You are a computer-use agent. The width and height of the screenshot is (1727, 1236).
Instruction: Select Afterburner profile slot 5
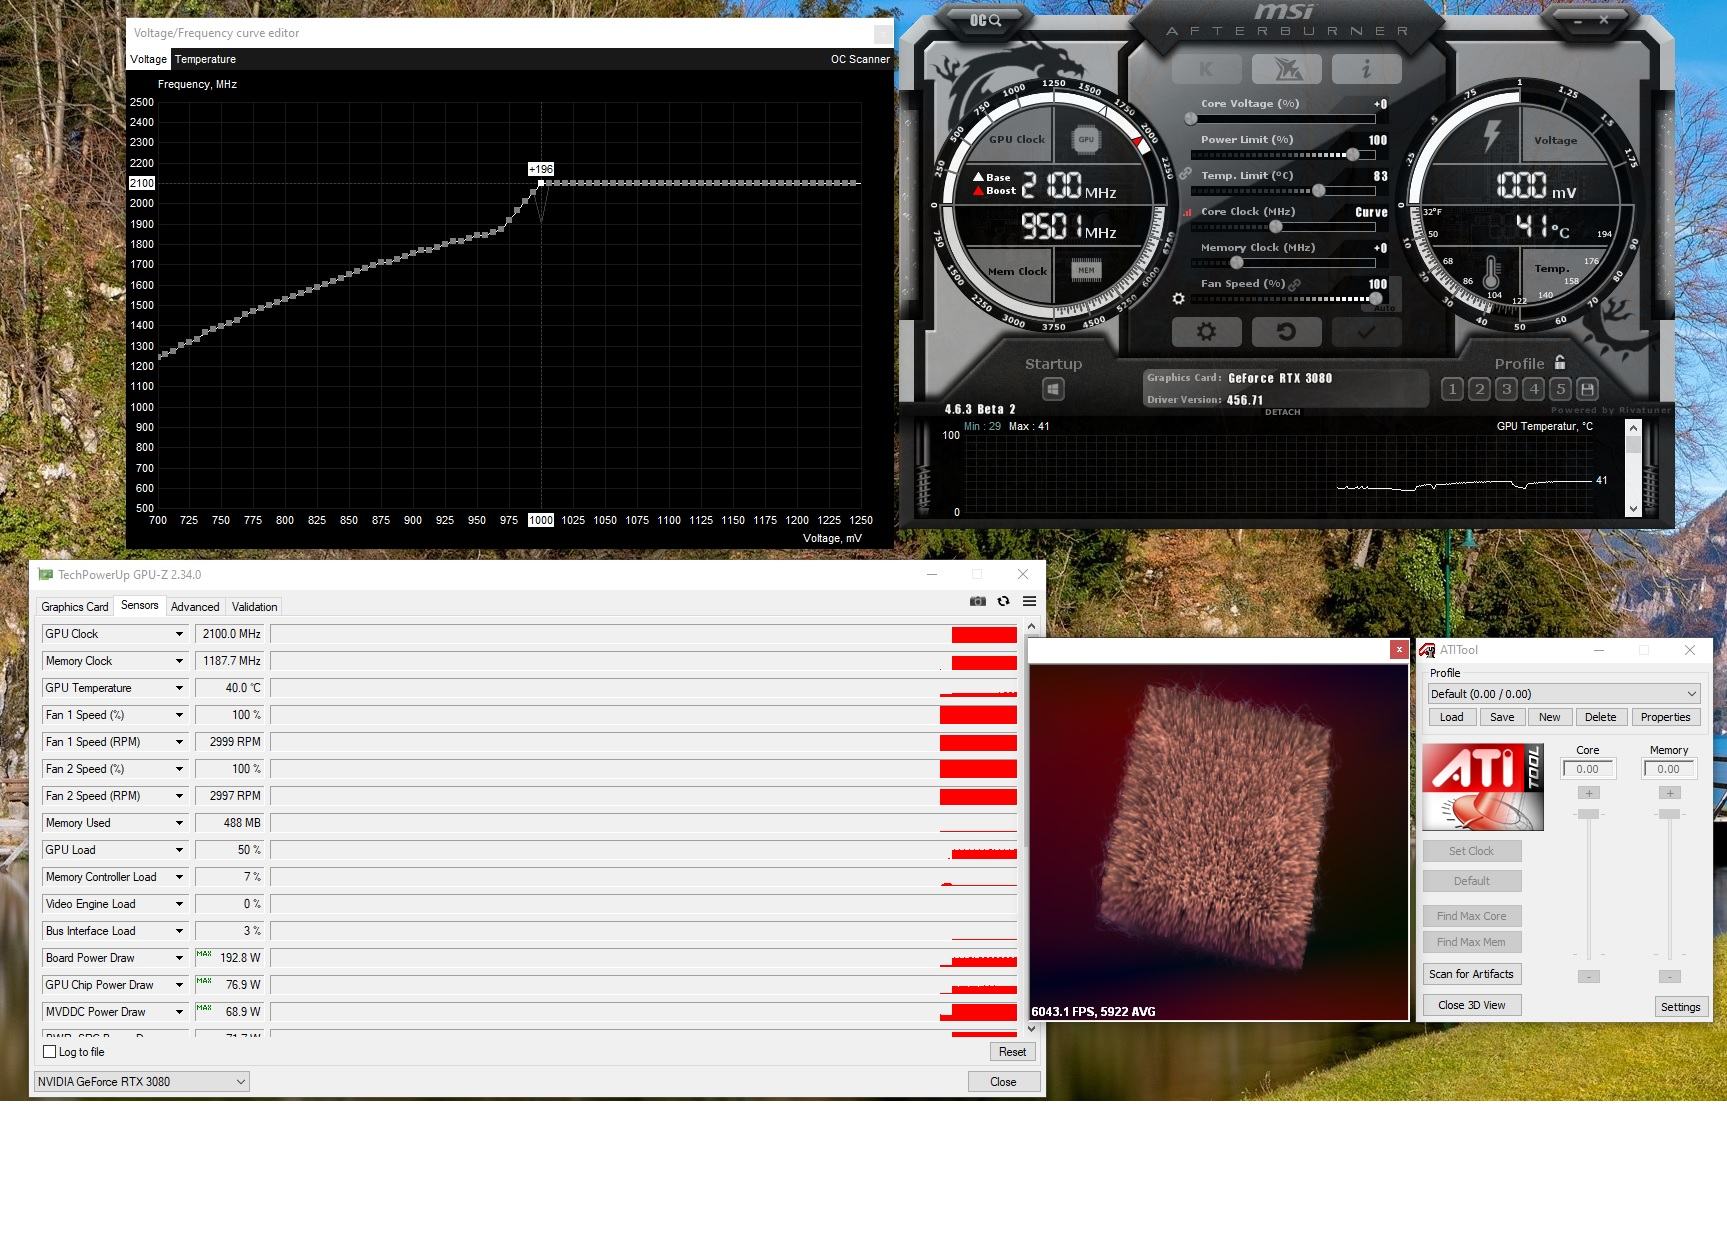(x=1560, y=389)
